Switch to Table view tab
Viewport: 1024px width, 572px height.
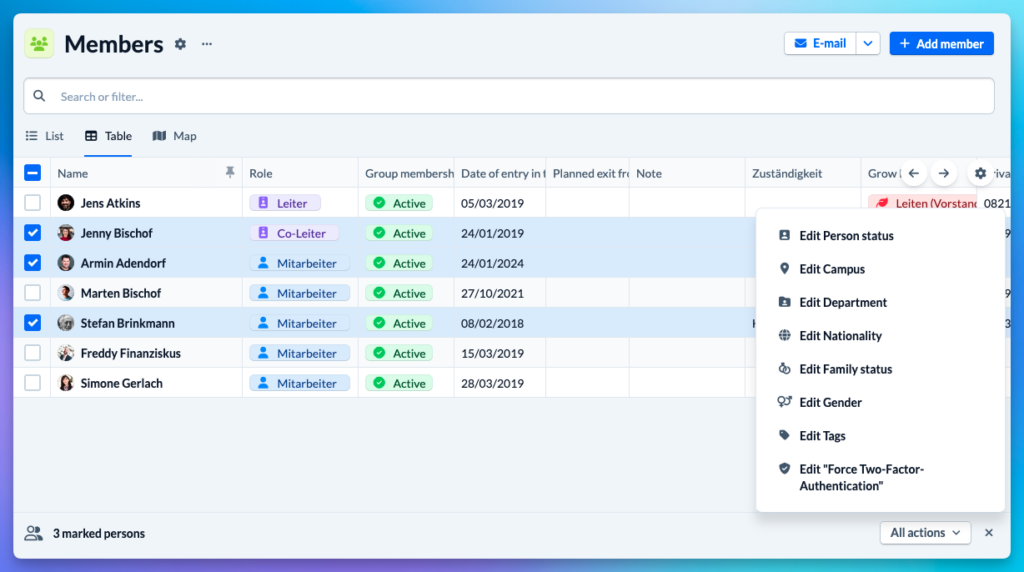click(108, 136)
